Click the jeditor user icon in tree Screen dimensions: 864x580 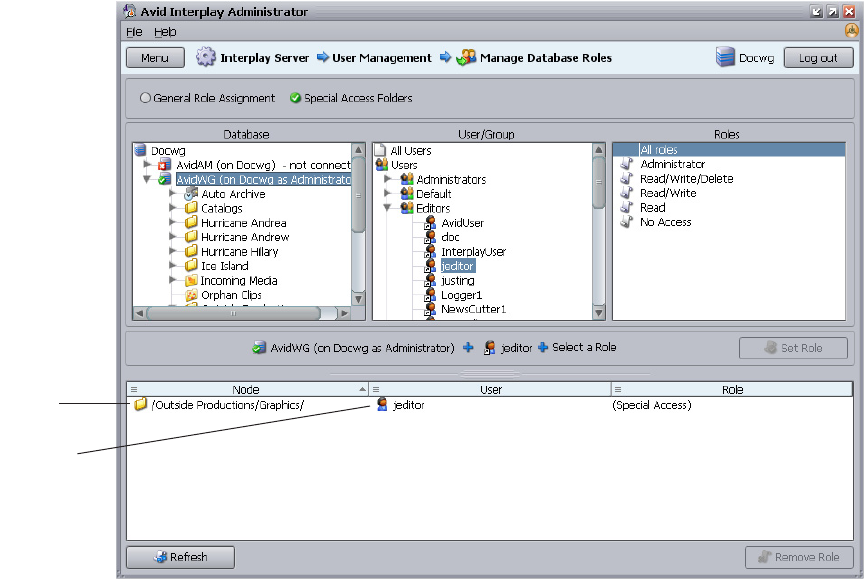pyautogui.click(x=430, y=266)
